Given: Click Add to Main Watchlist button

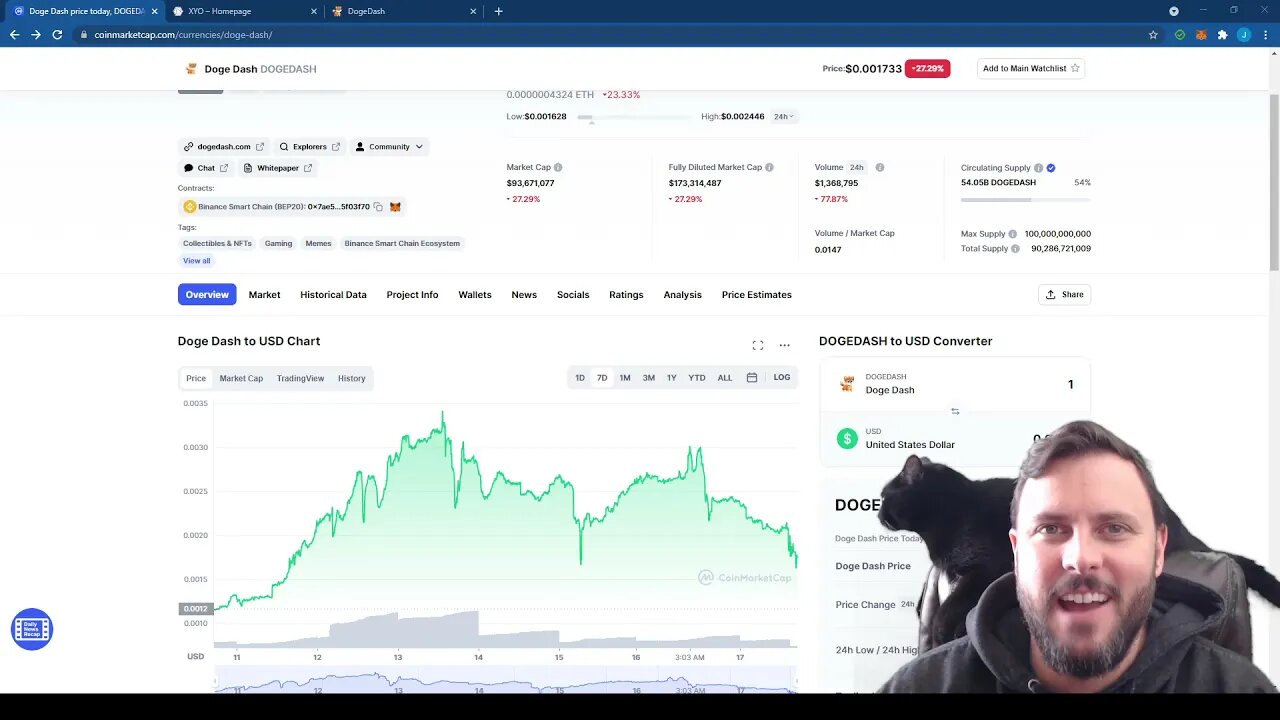Looking at the screenshot, I should pyautogui.click(x=1031, y=69).
